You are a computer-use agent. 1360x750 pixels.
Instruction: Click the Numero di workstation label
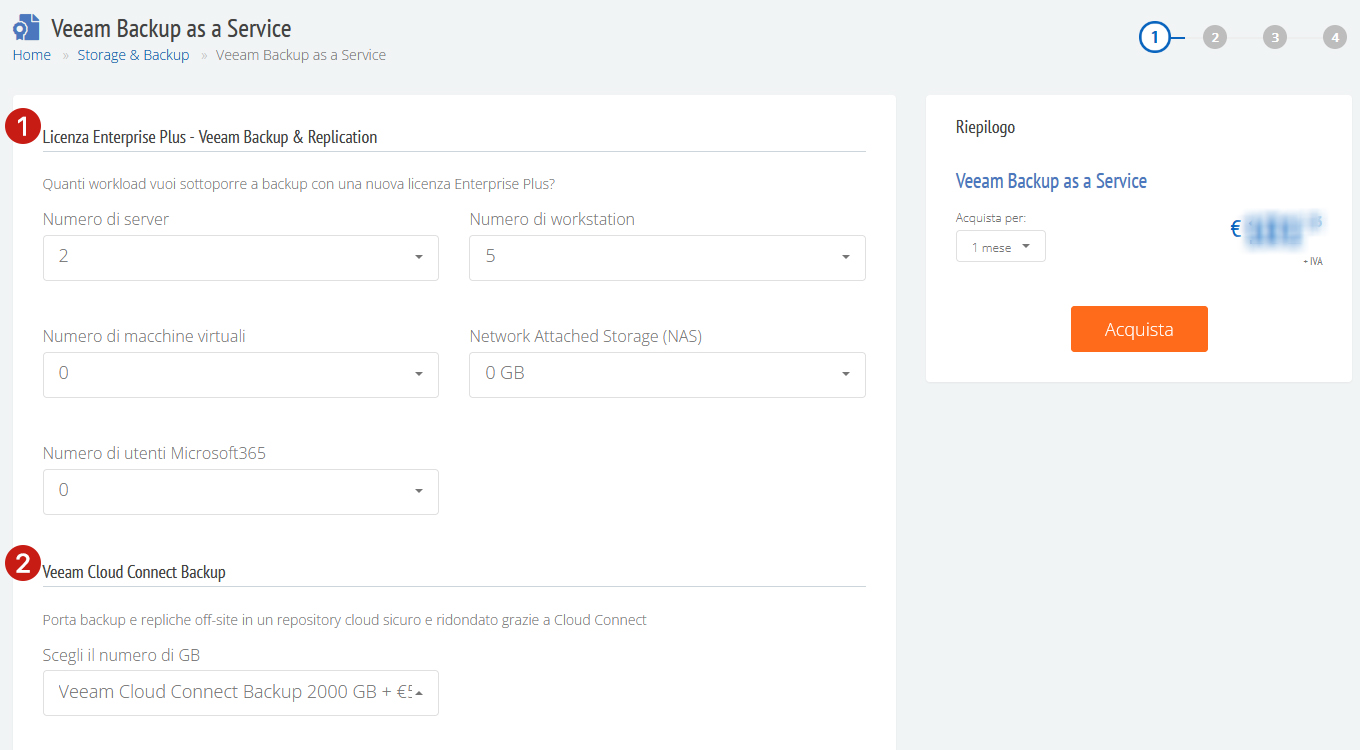click(552, 219)
